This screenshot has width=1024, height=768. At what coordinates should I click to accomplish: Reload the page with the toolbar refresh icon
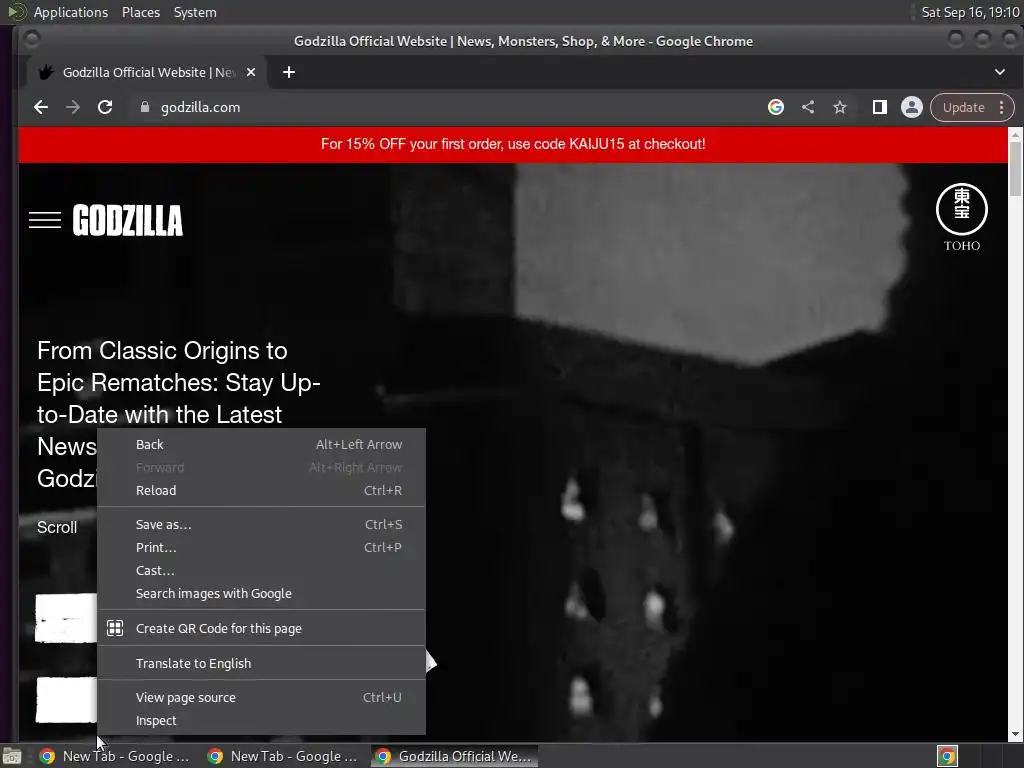105,107
